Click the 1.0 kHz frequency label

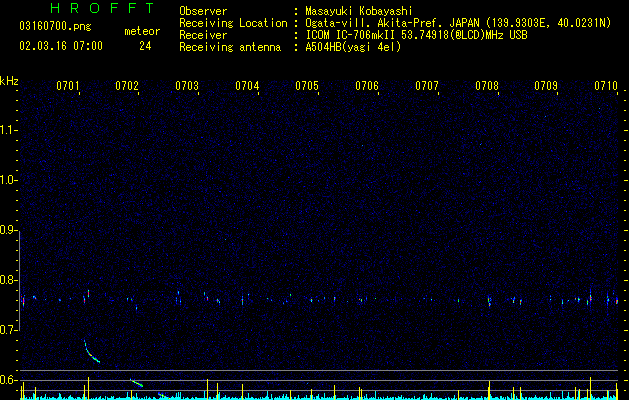[x=8, y=180]
